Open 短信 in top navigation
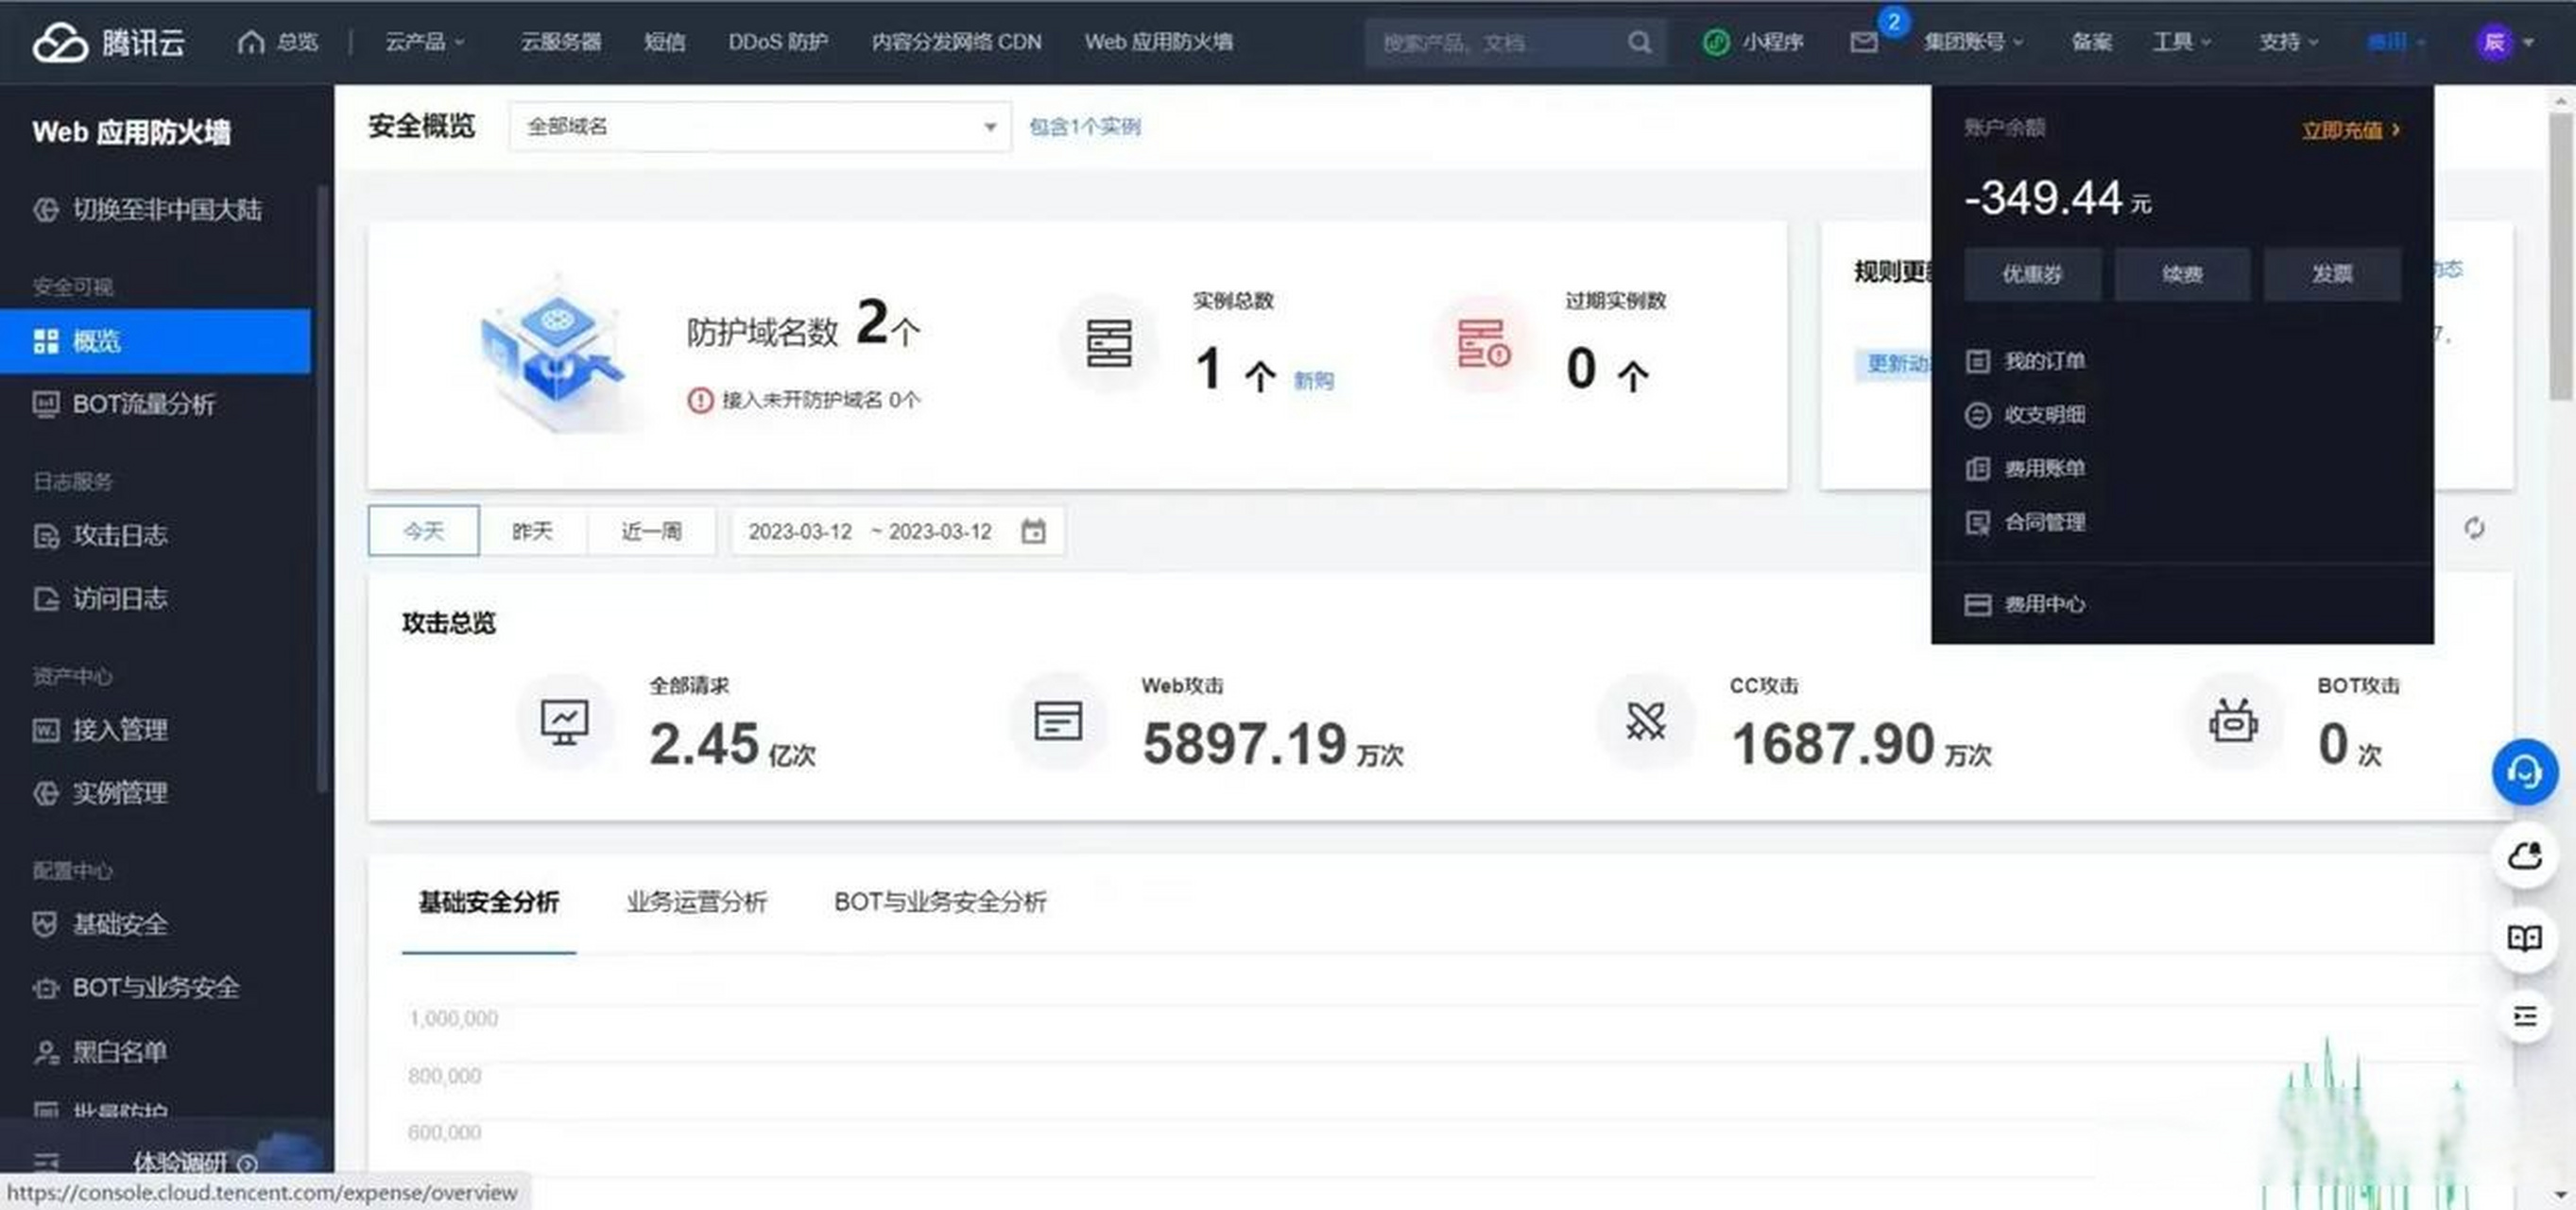Viewport: 2576px width, 1210px height. (665, 42)
